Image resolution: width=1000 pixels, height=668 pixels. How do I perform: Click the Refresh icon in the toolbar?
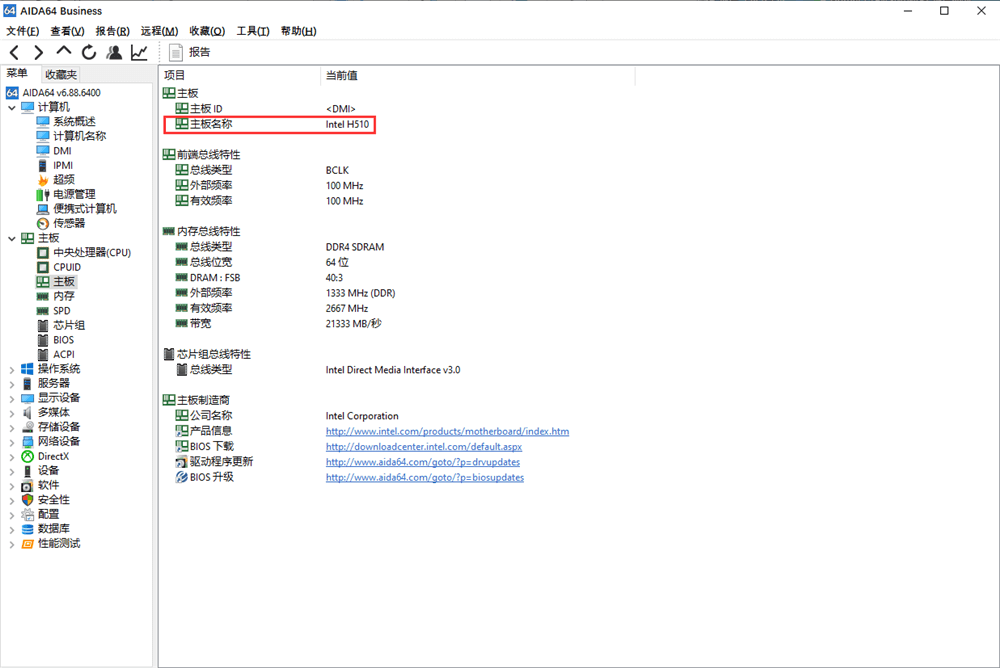pyautogui.click(x=89, y=52)
